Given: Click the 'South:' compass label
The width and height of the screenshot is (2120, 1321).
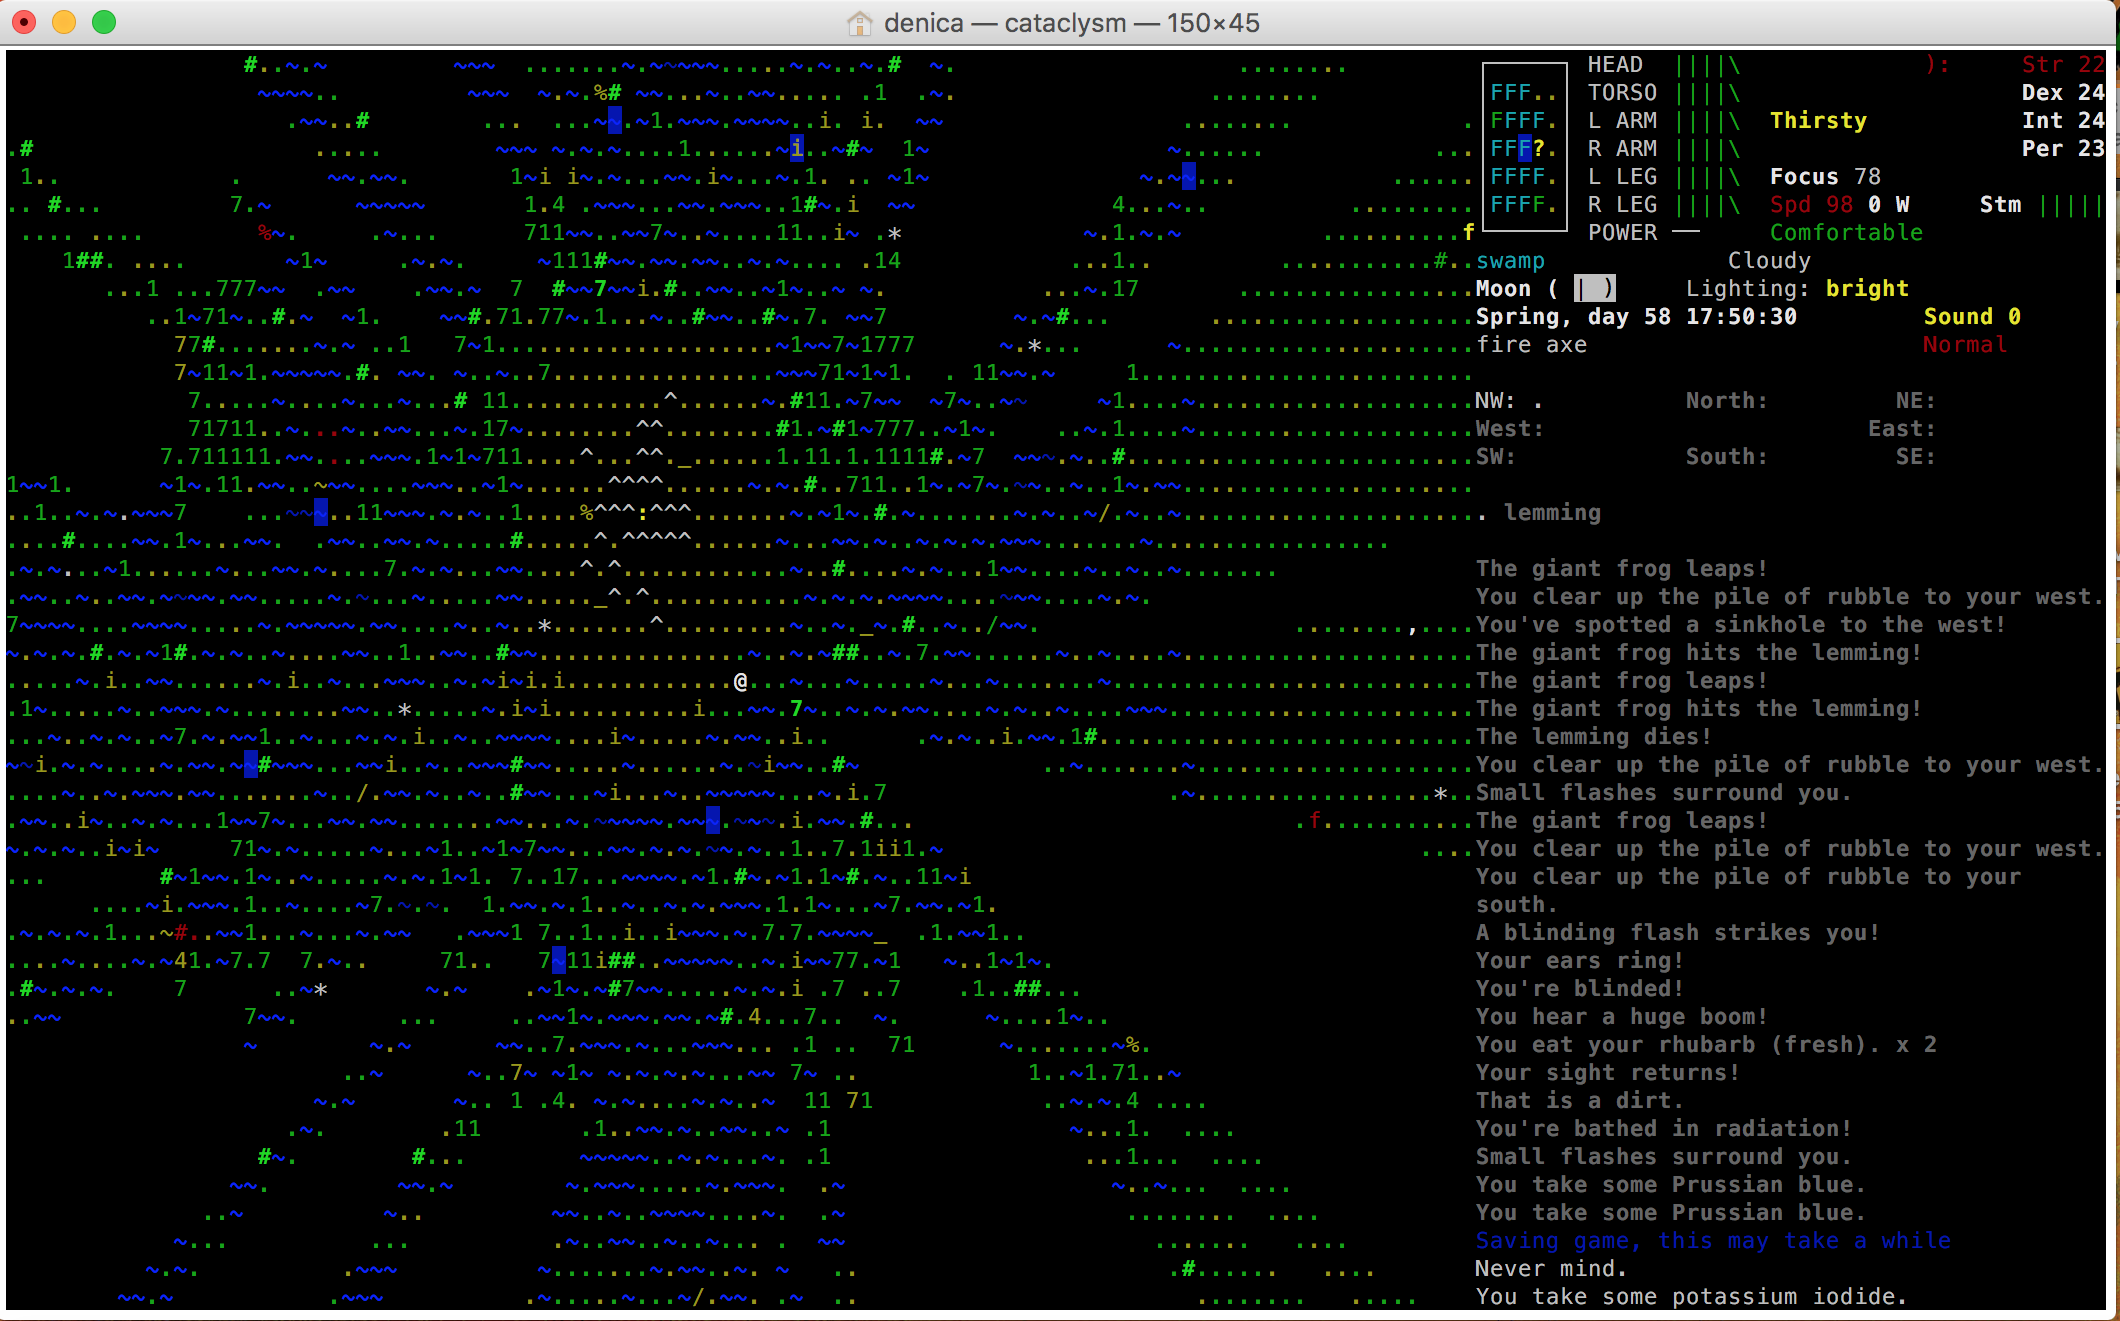Looking at the screenshot, I should click(1727, 457).
